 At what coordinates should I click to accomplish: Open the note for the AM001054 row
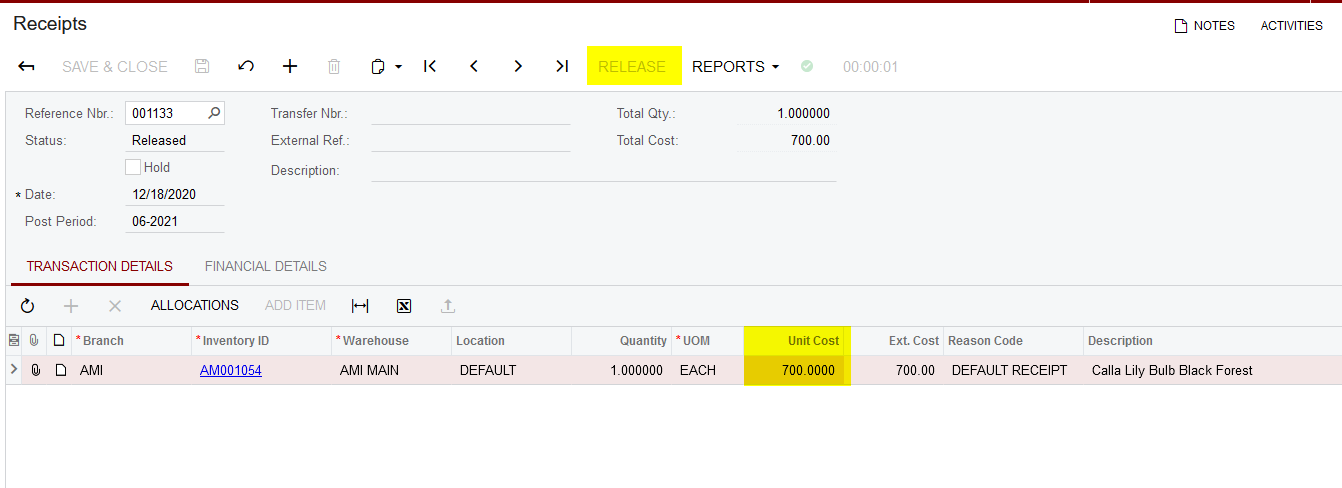60,370
